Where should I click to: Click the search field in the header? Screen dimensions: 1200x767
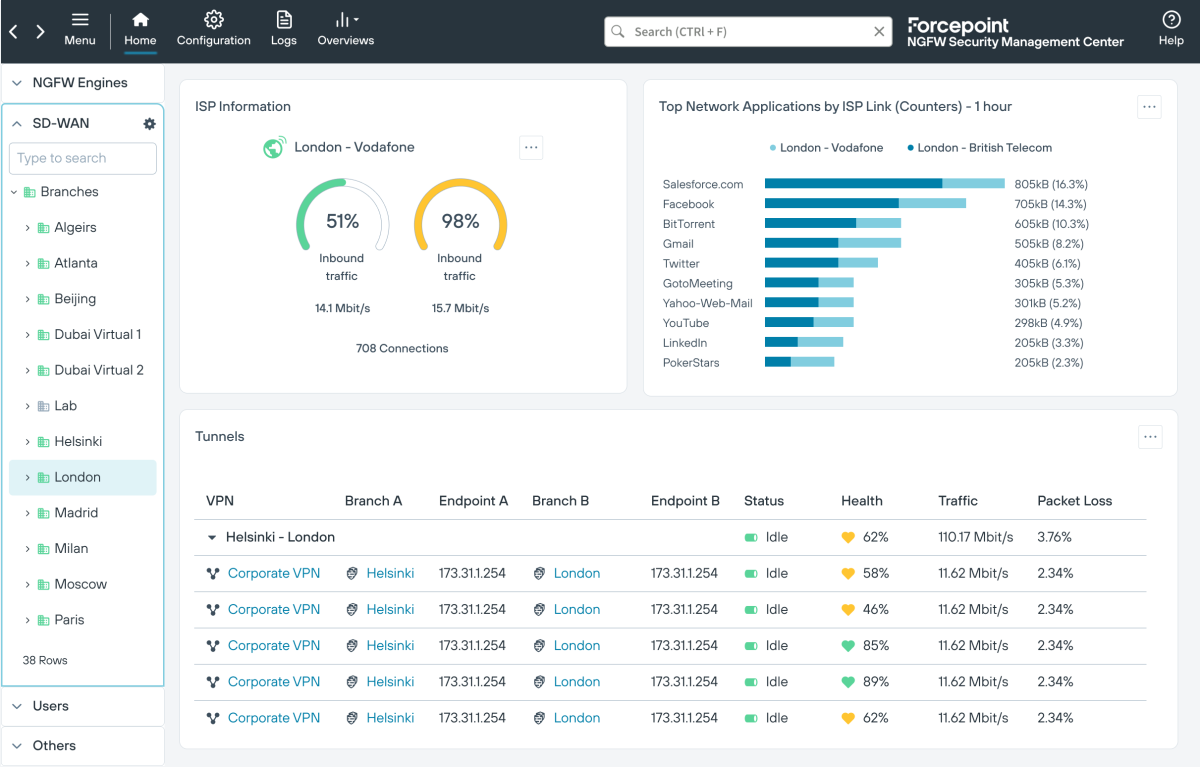pos(748,32)
